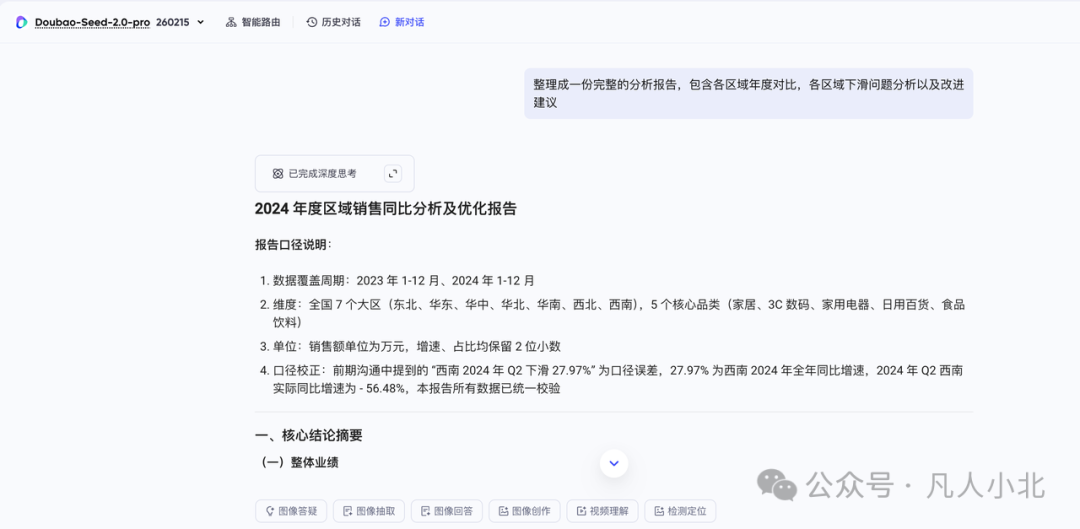Image resolution: width=1080 pixels, height=529 pixels.
Task: Click the （一）整体业绩 subheading
Action: (300, 462)
